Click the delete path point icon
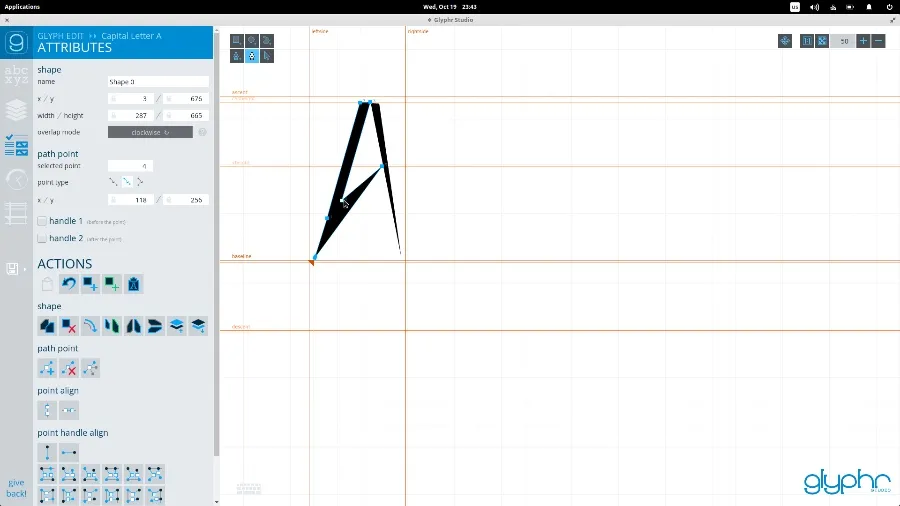 click(69, 368)
